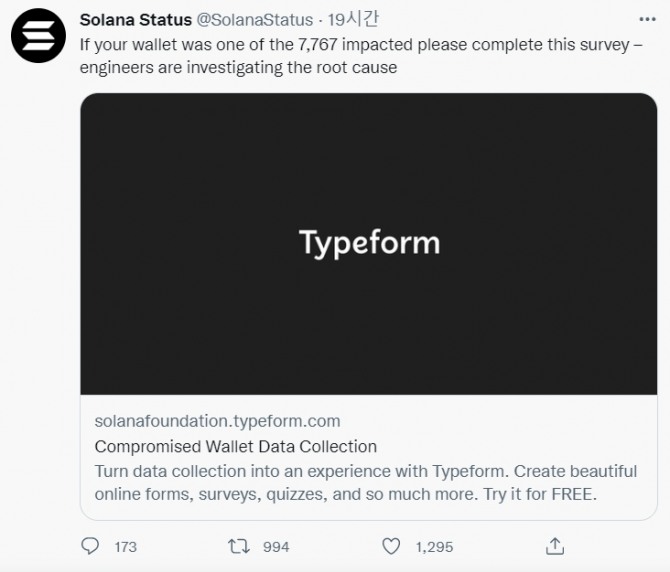The height and width of the screenshot is (572, 670).
Task: Open the Typeform preview card image
Action: click(x=369, y=243)
